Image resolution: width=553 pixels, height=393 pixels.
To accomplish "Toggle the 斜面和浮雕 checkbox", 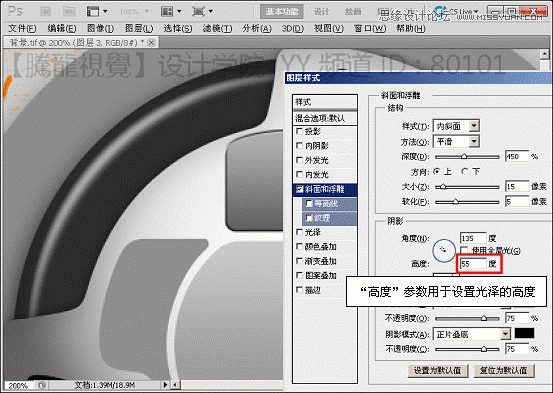I will 299,189.
